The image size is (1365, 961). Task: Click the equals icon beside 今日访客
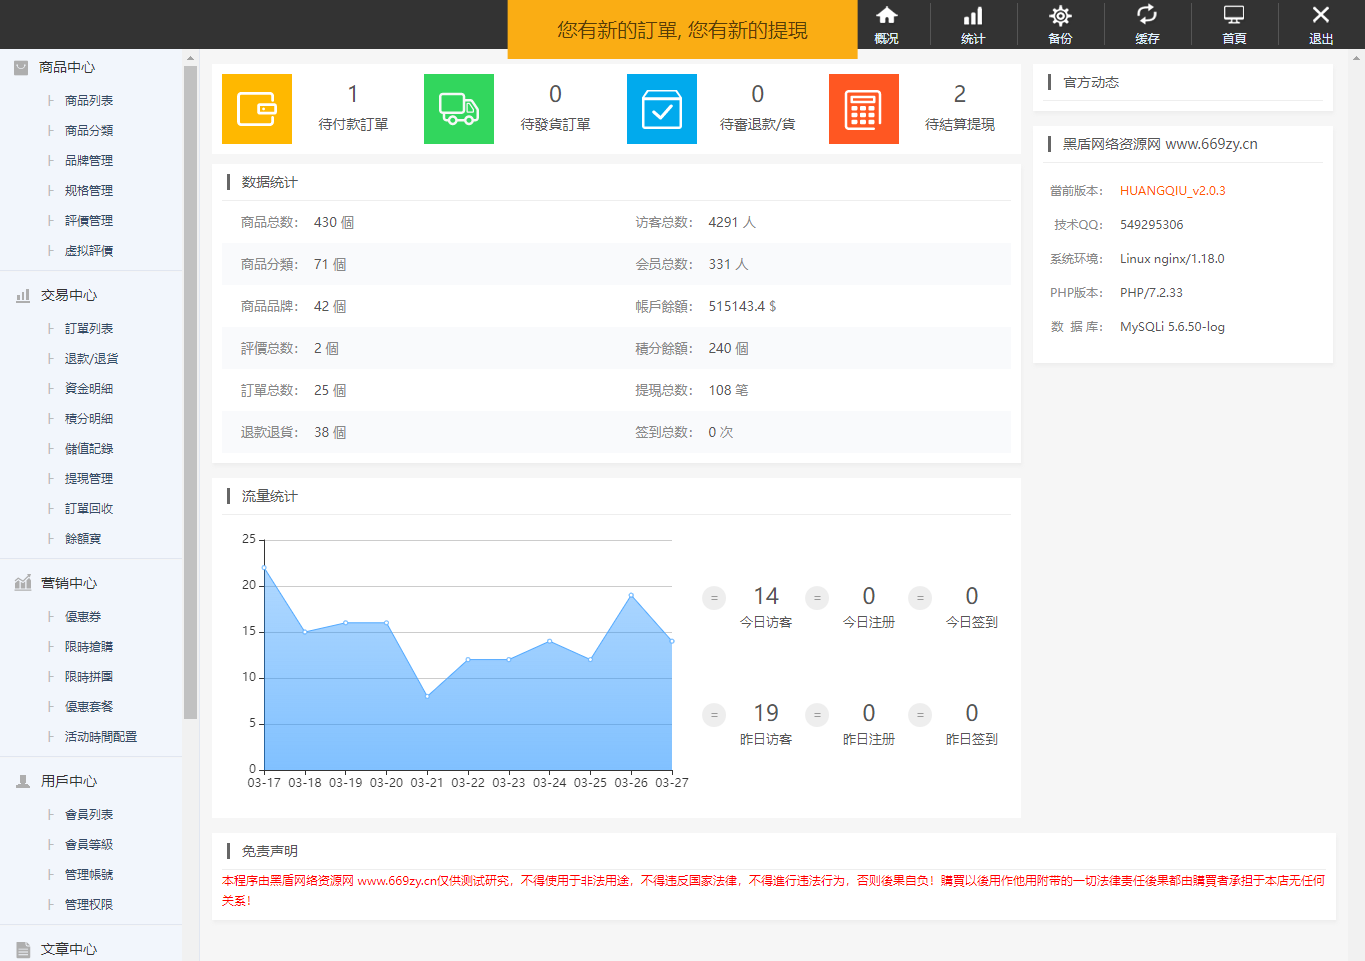tap(714, 598)
